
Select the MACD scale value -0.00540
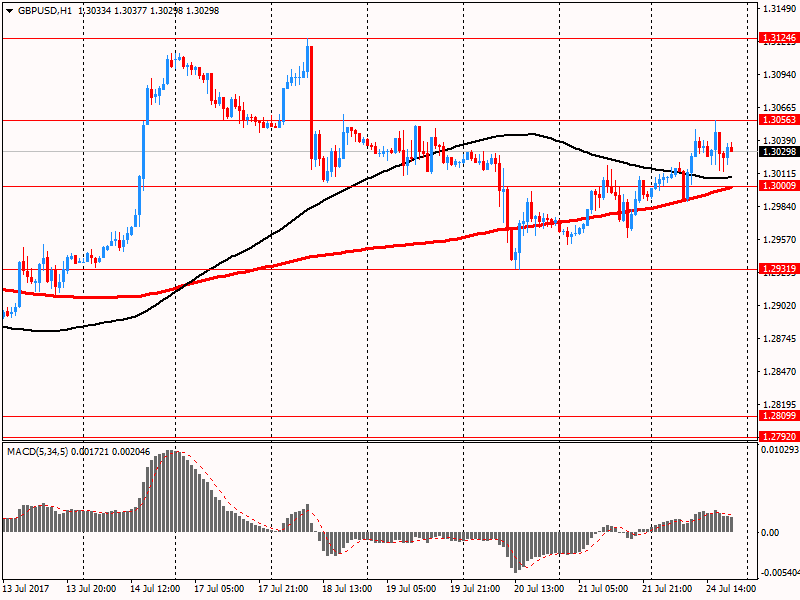pyautogui.click(x=780, y=573)
